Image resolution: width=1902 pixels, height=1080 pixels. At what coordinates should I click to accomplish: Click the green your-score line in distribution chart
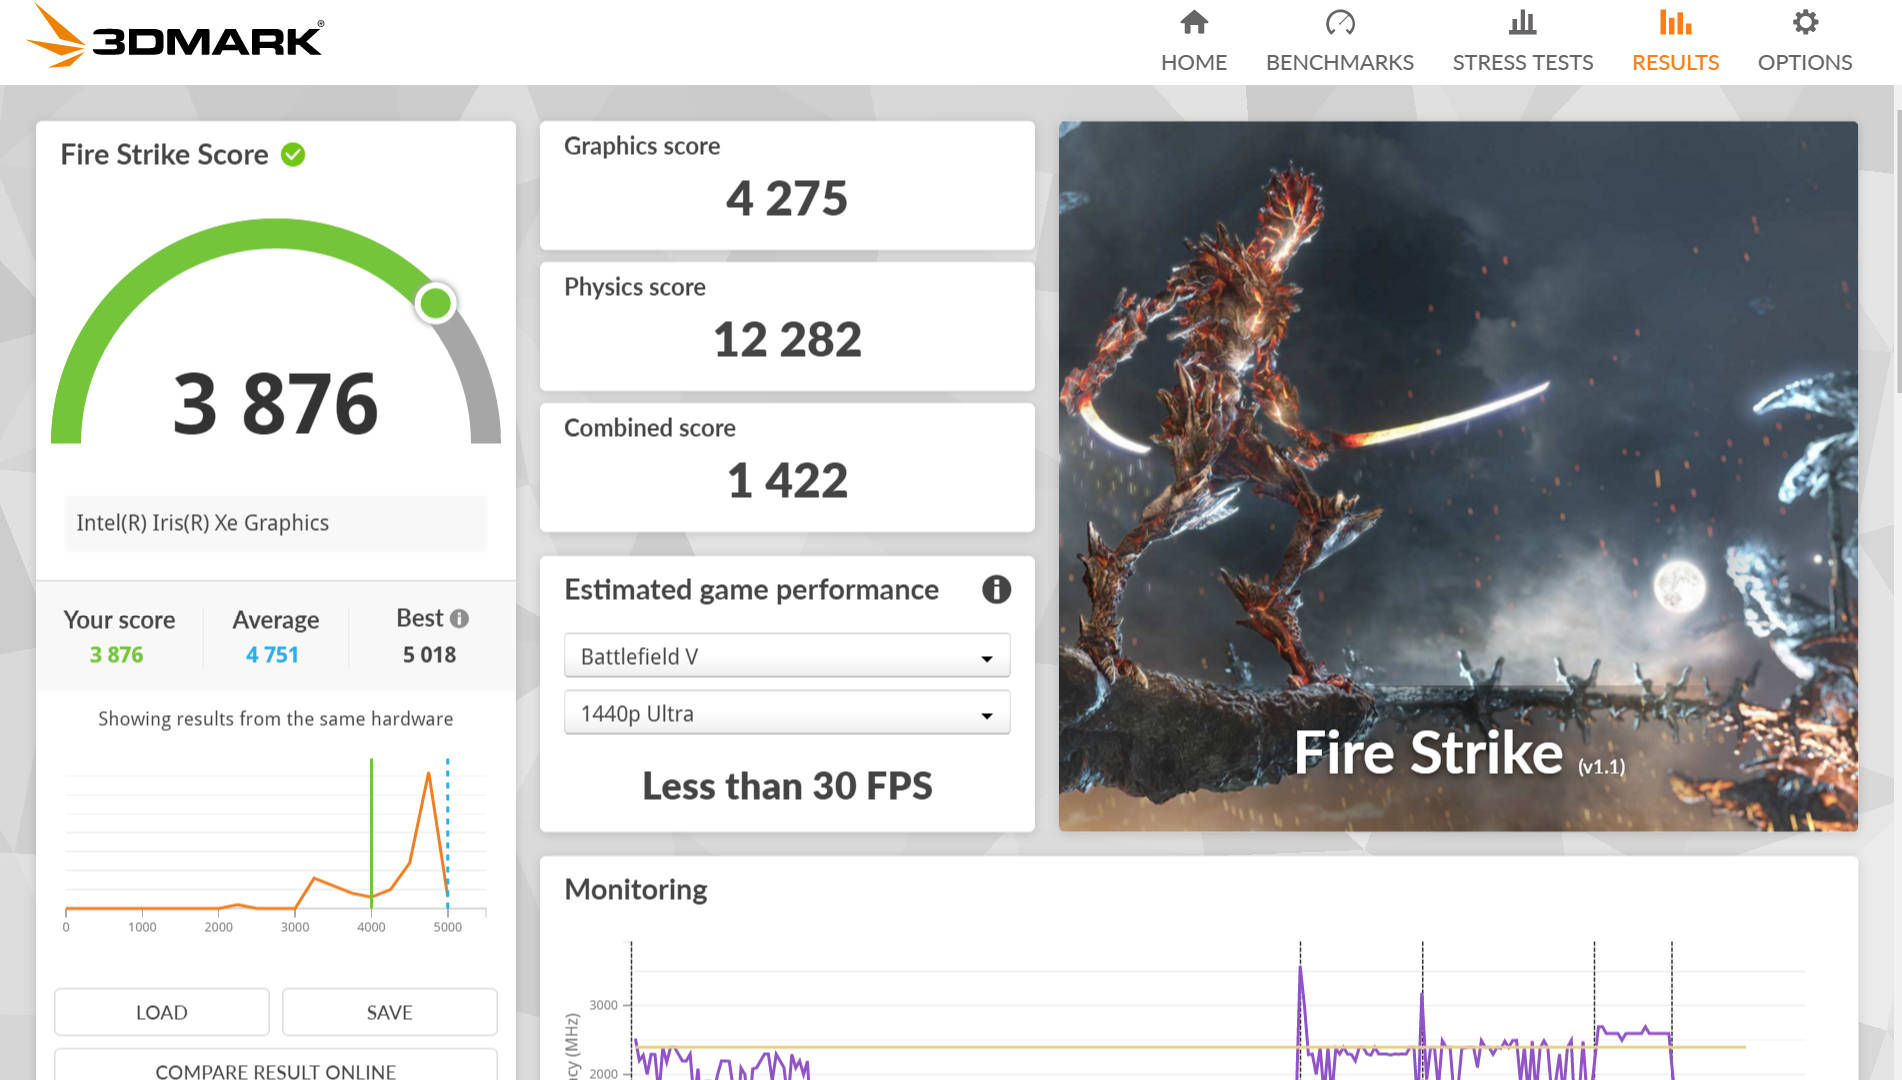tap(371, 833)
